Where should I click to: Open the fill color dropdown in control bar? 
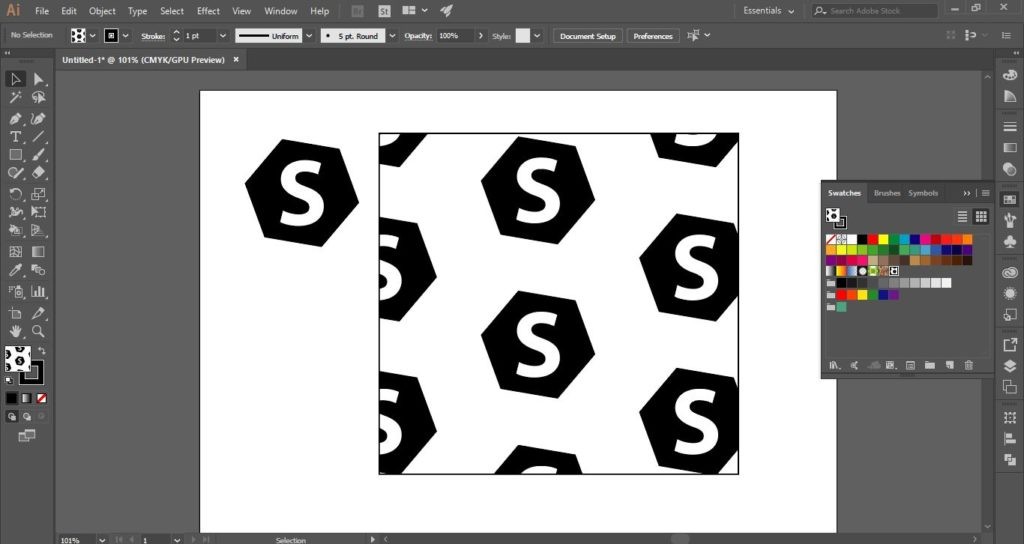[x=93, y=36]
